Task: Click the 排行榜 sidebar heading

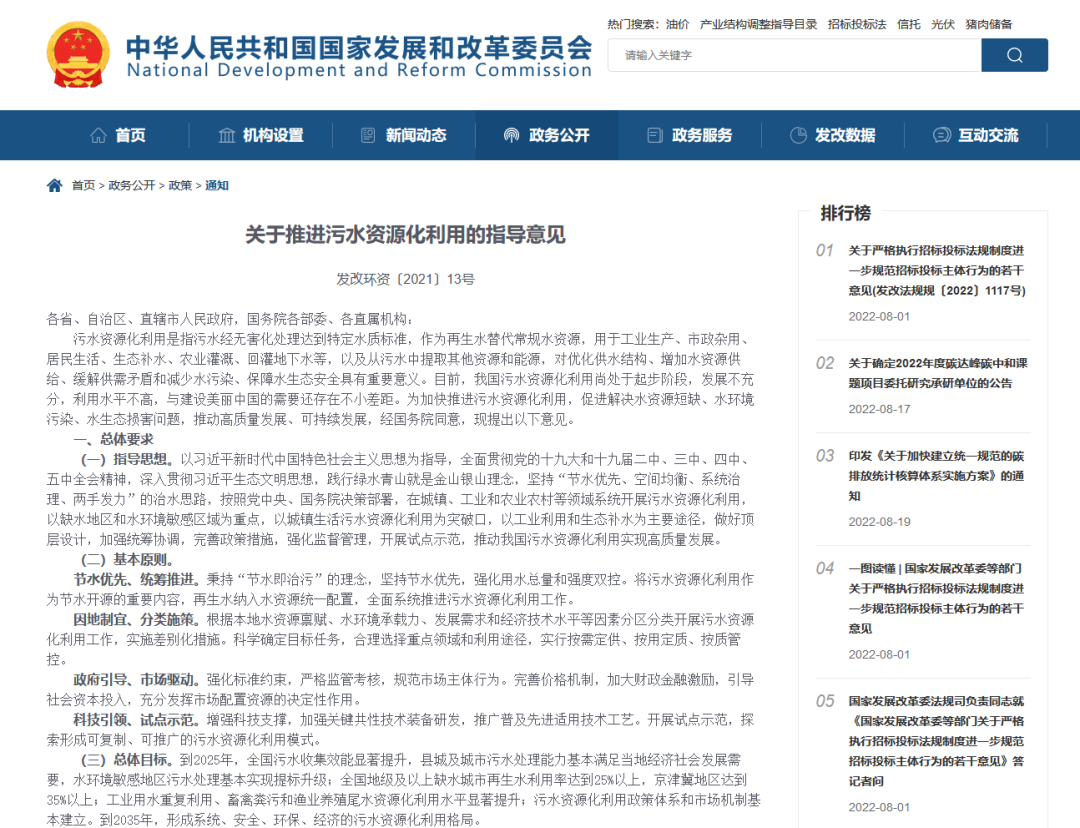Action: [x=845, y=214]
